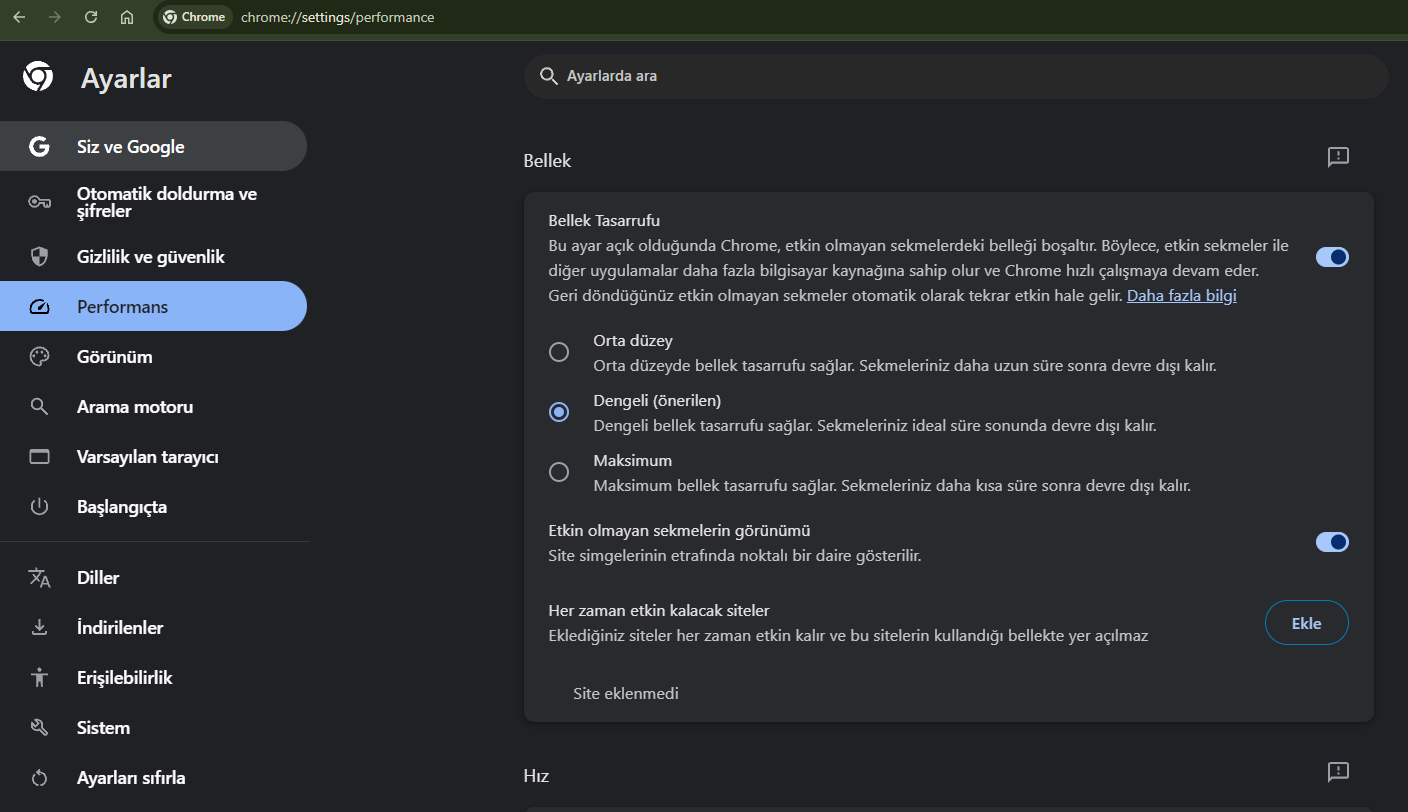Image resolution: width=1408 pixels, height=812 pixels.
Task: Click the Görünüm palette icon
Action: click(39, 357)
